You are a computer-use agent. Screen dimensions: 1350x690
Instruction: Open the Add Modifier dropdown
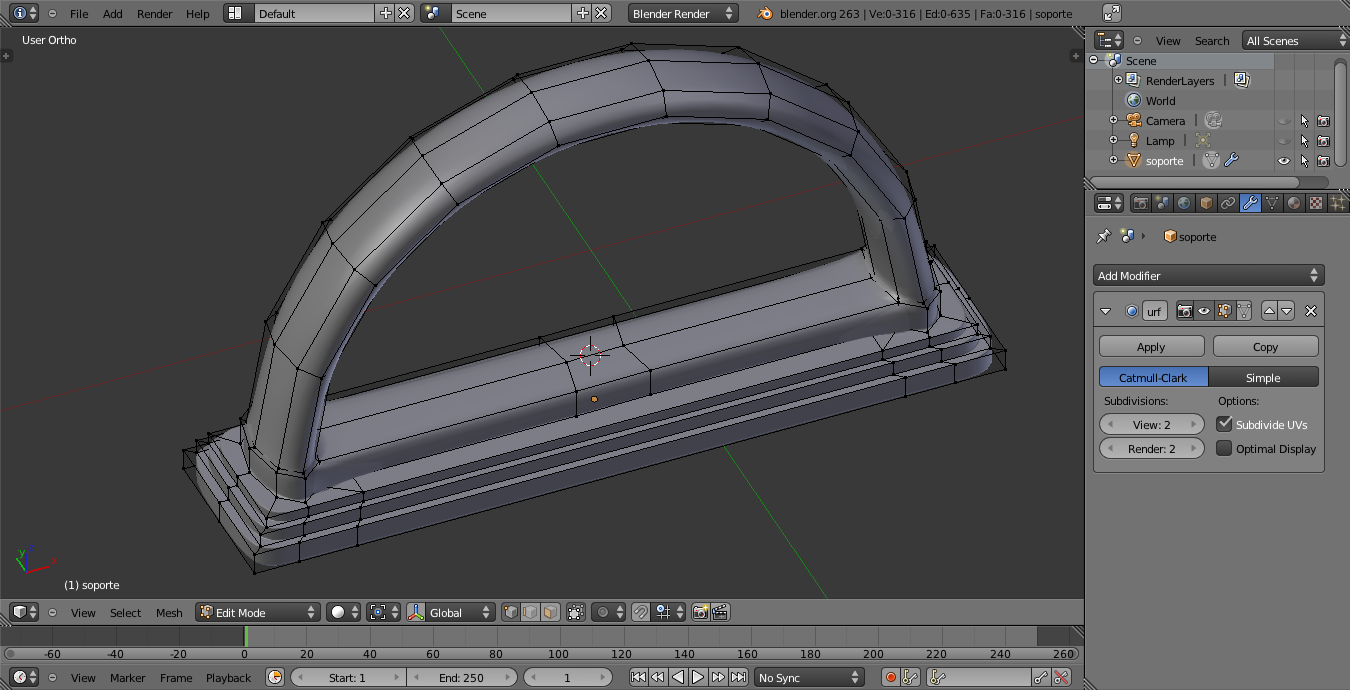click(1208, 275)
